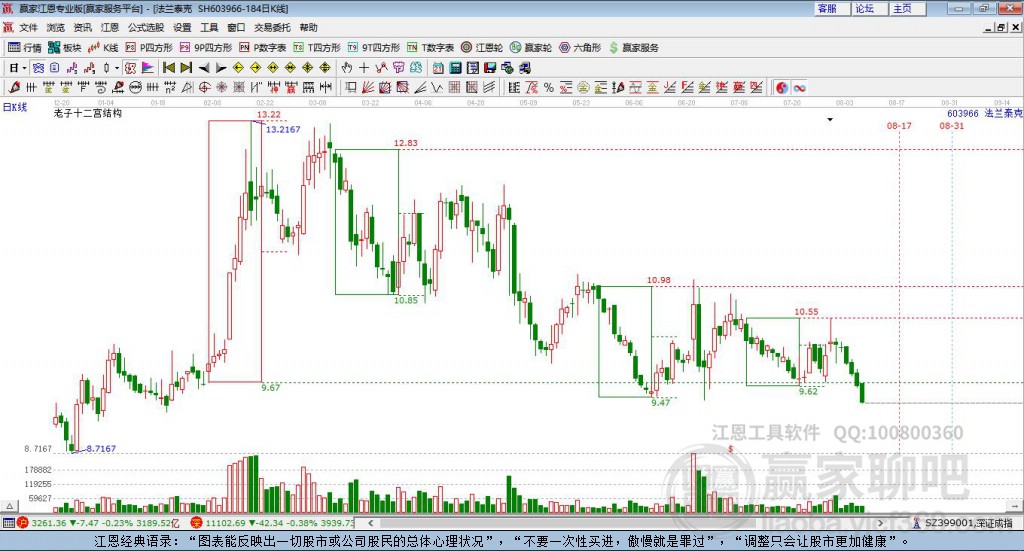This screenshot has height=551, width=1024.
Task: Open the 赢家轮 wheel tool
Action: pos(531,48)
